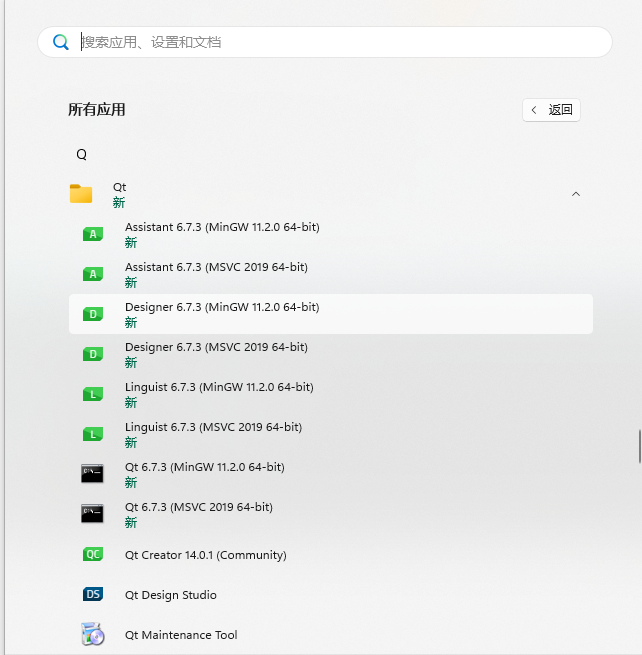This screenshot has width=642, height=655.
Task: Open Designer 6.7.3 MinGW icon
Action: pos(93,314)
